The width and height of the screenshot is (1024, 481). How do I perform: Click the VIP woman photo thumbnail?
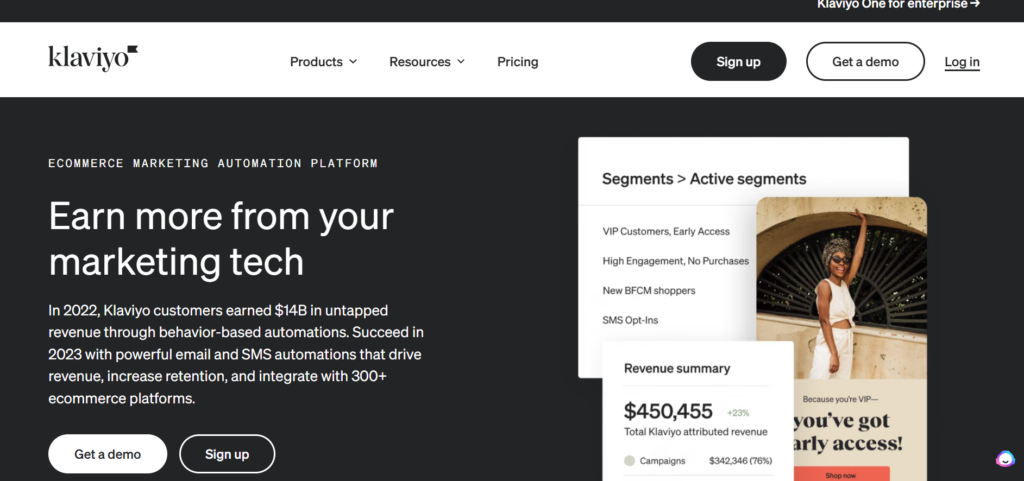[841, 288]
